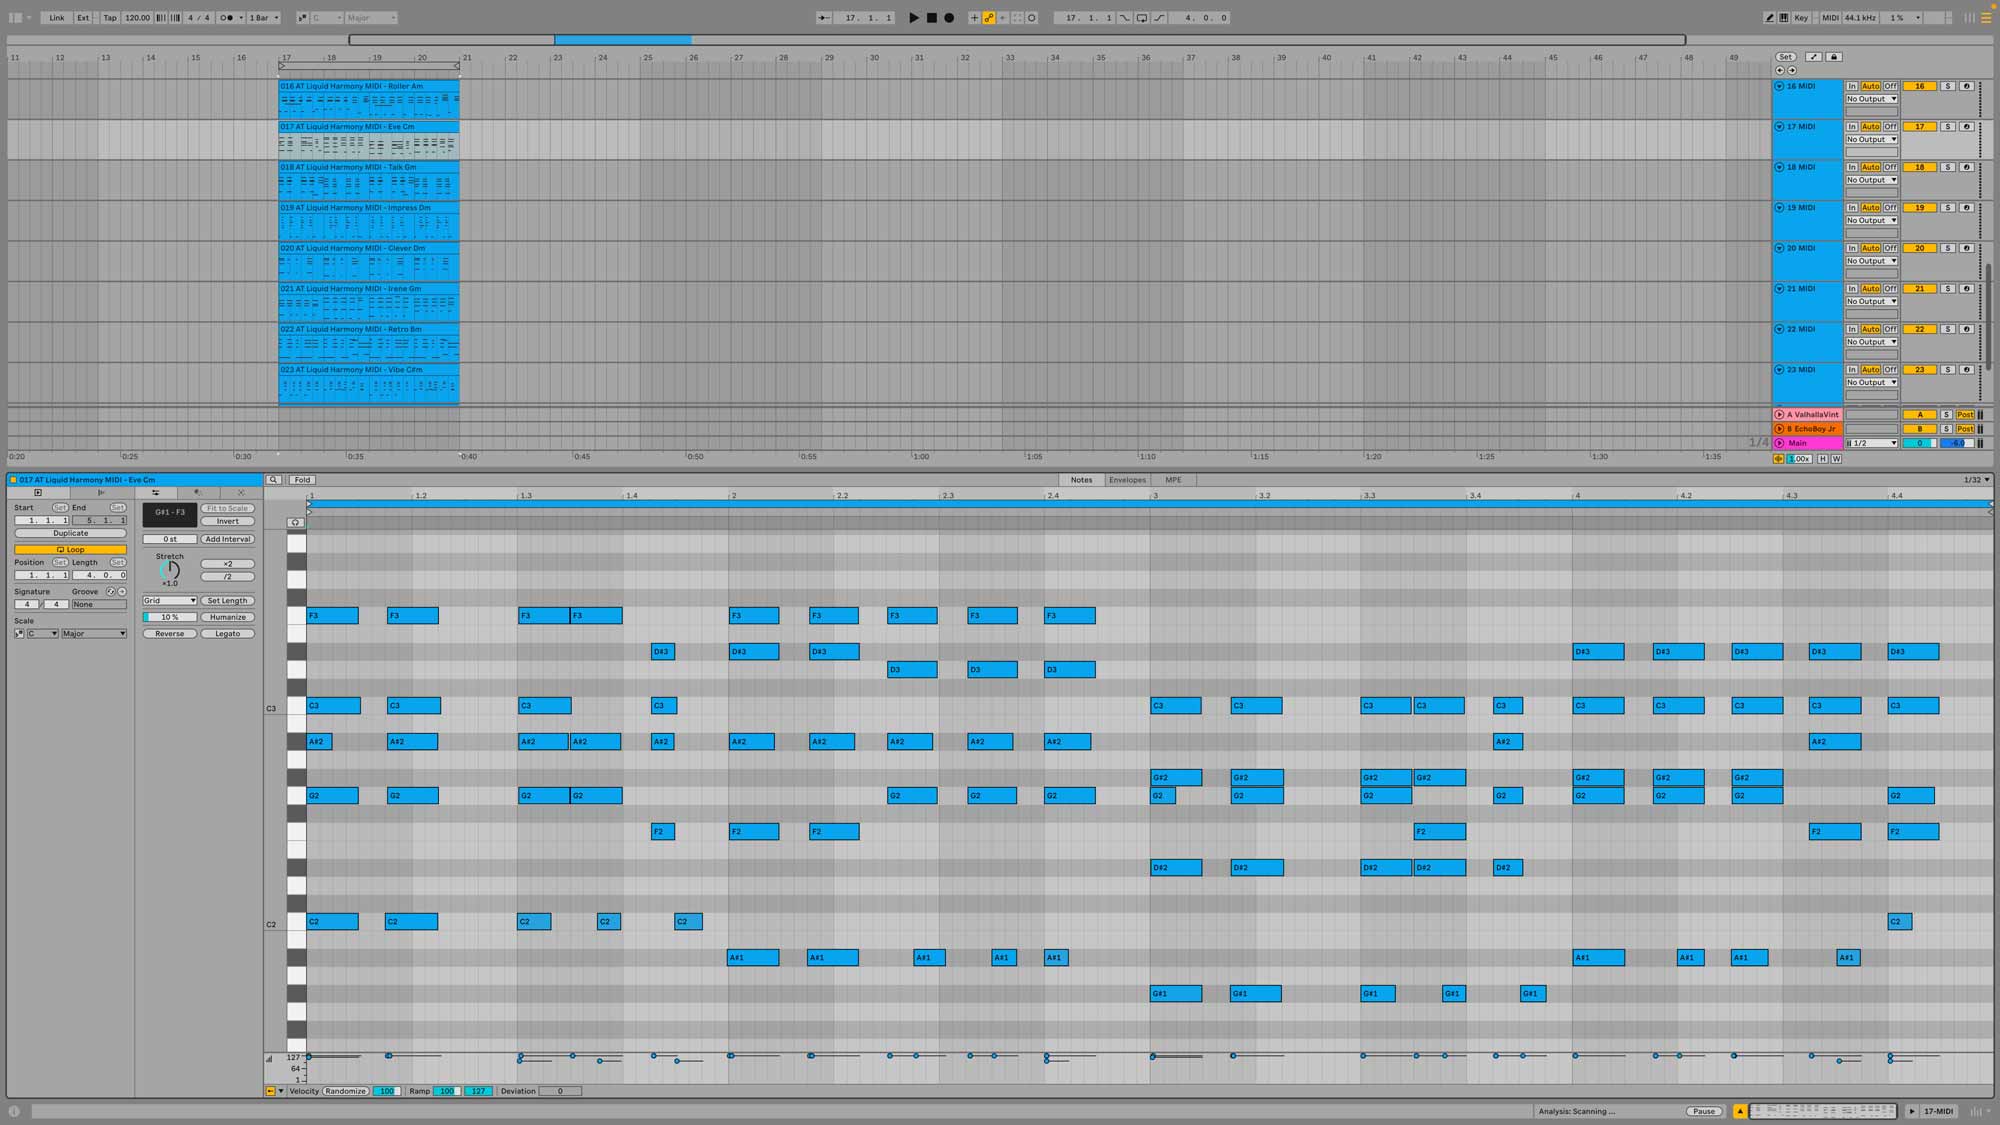This screenshot has height=1125, width=2000.
Task: Open the piano roll magnifier search icon
Action: (x=273, y=480)
